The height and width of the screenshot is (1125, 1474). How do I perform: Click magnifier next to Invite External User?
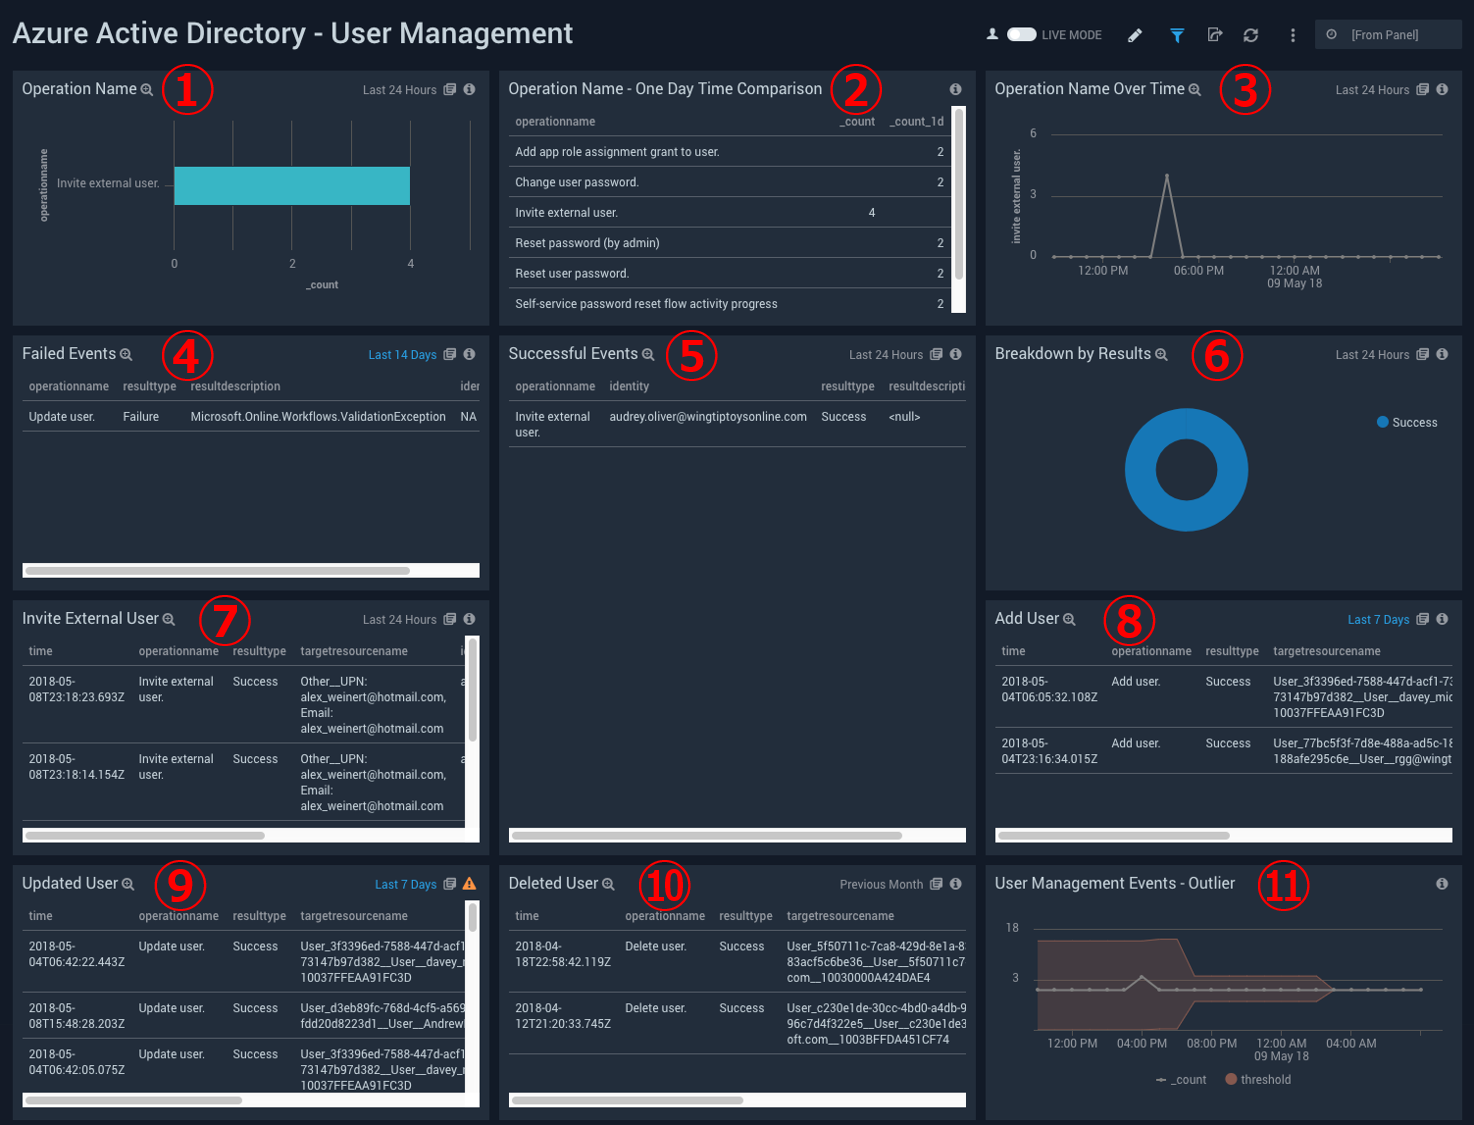click(169, 620)
